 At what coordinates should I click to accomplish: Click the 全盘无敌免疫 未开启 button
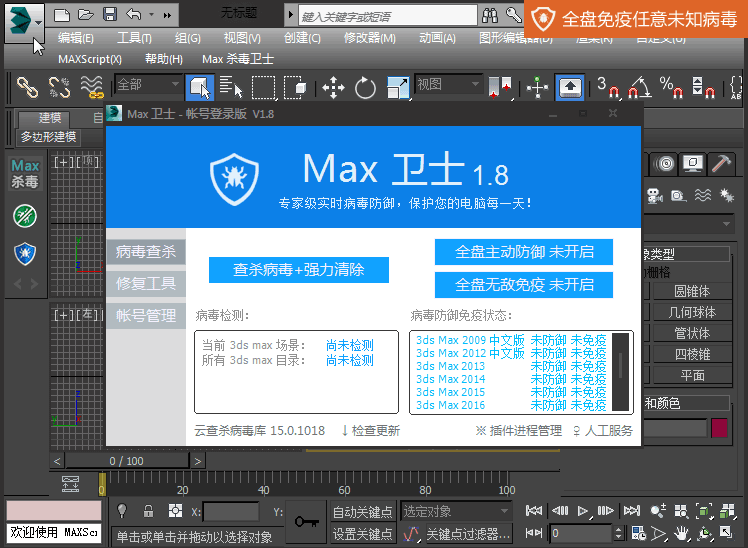pos(524,285)
